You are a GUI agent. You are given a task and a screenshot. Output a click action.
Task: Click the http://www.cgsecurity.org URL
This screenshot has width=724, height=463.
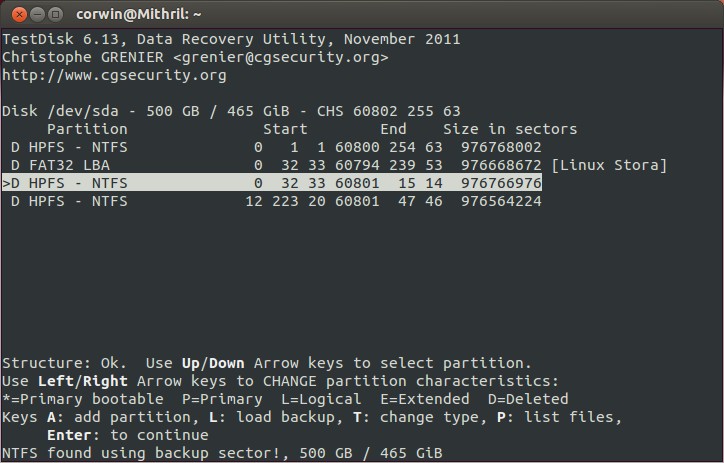point(114,75)
